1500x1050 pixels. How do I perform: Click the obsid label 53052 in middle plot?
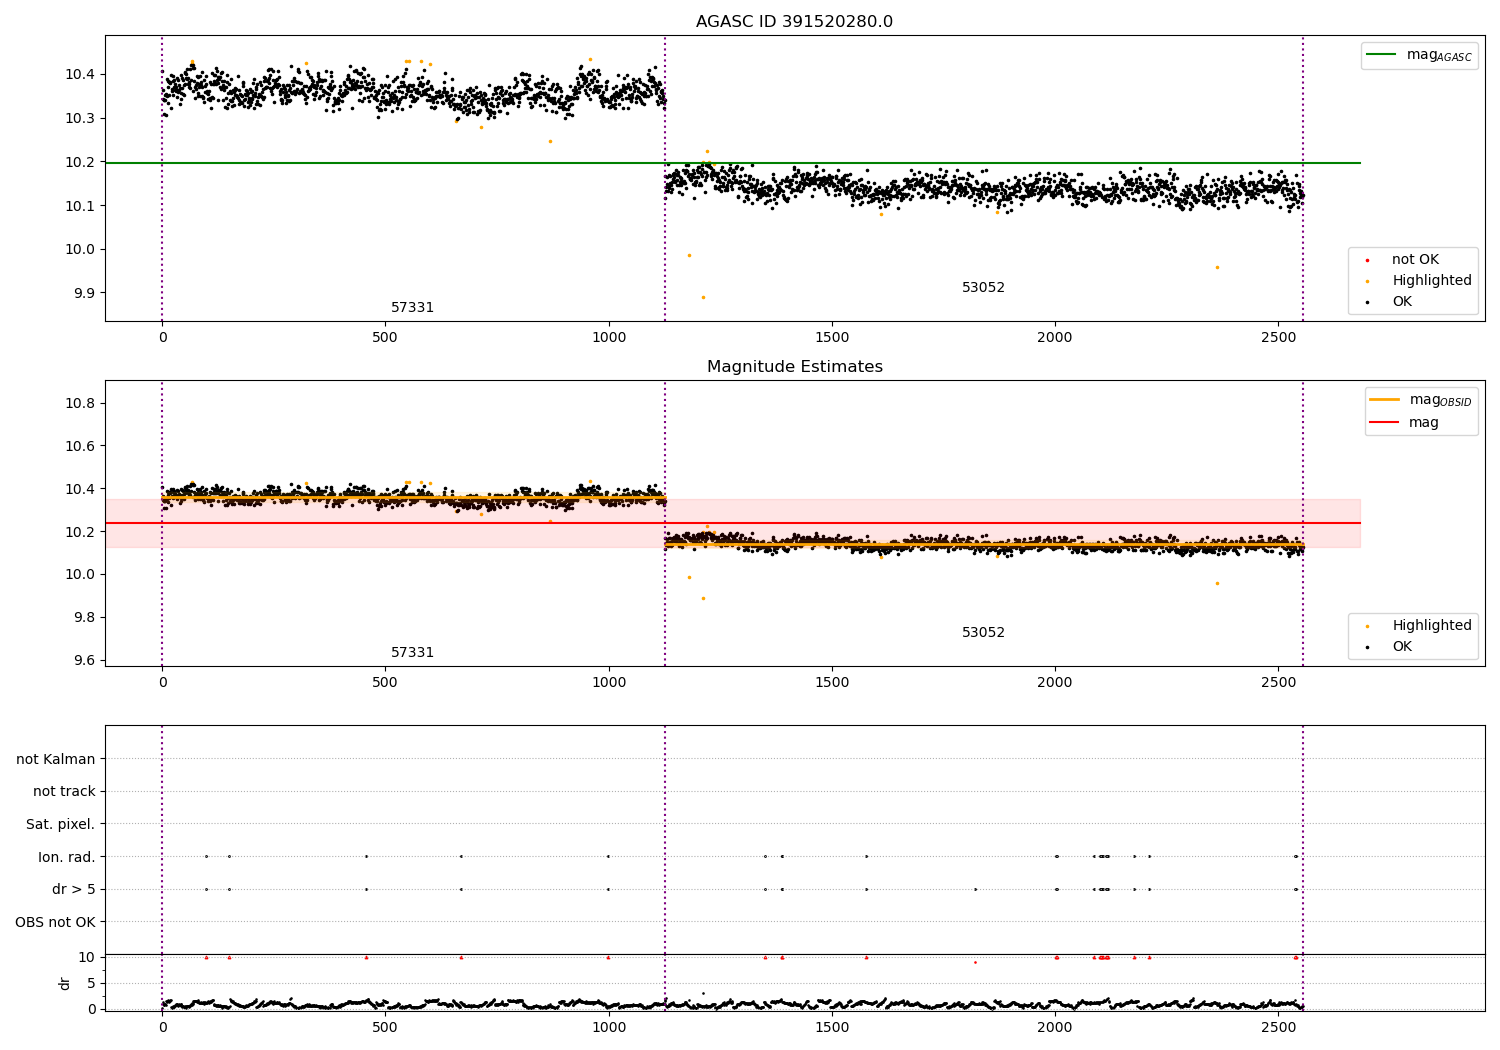coord(983,633)
